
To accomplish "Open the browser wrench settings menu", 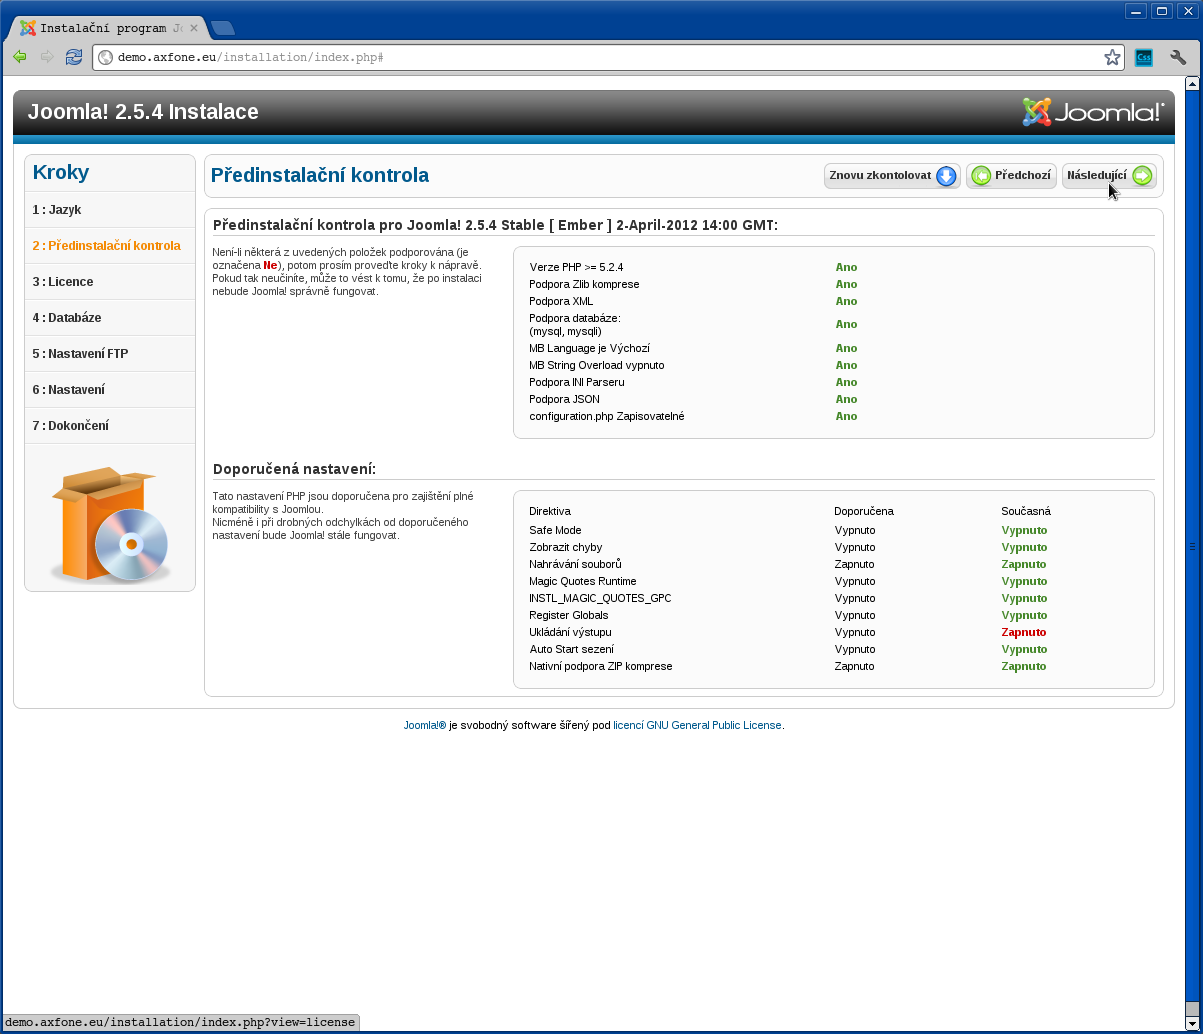I will click(x=1178, y=57).
